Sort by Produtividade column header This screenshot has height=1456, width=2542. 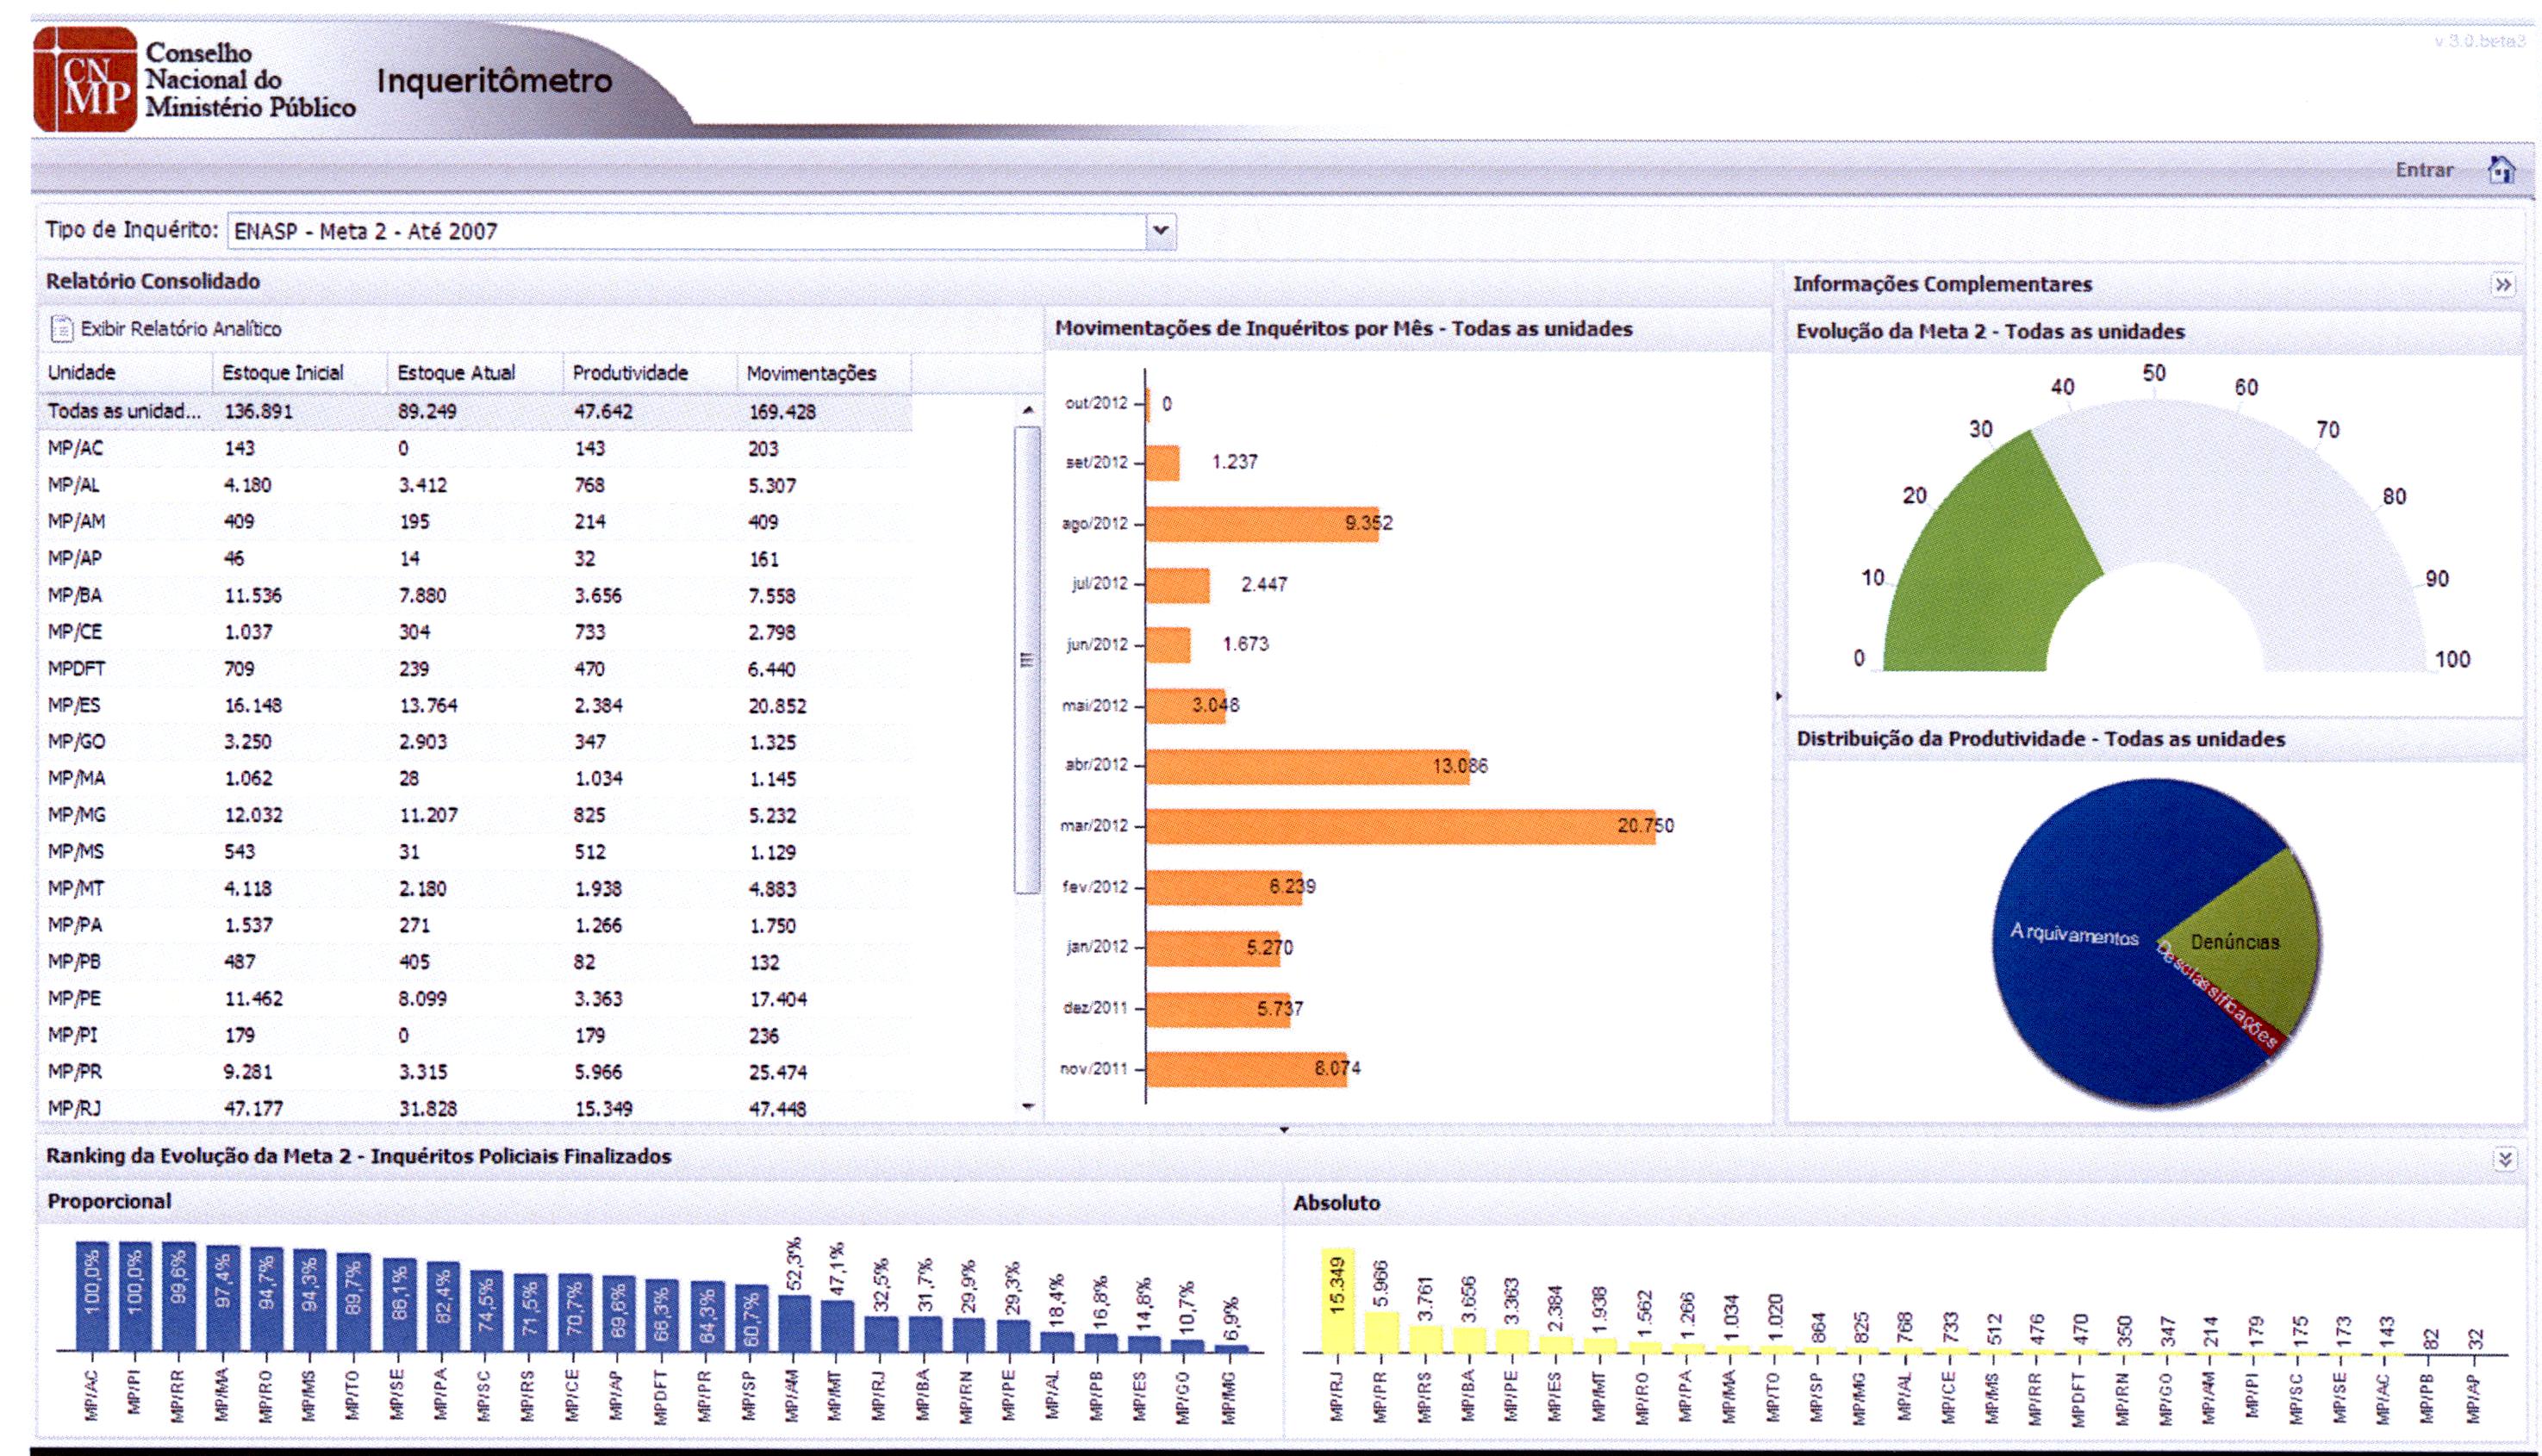click(630, 373)
